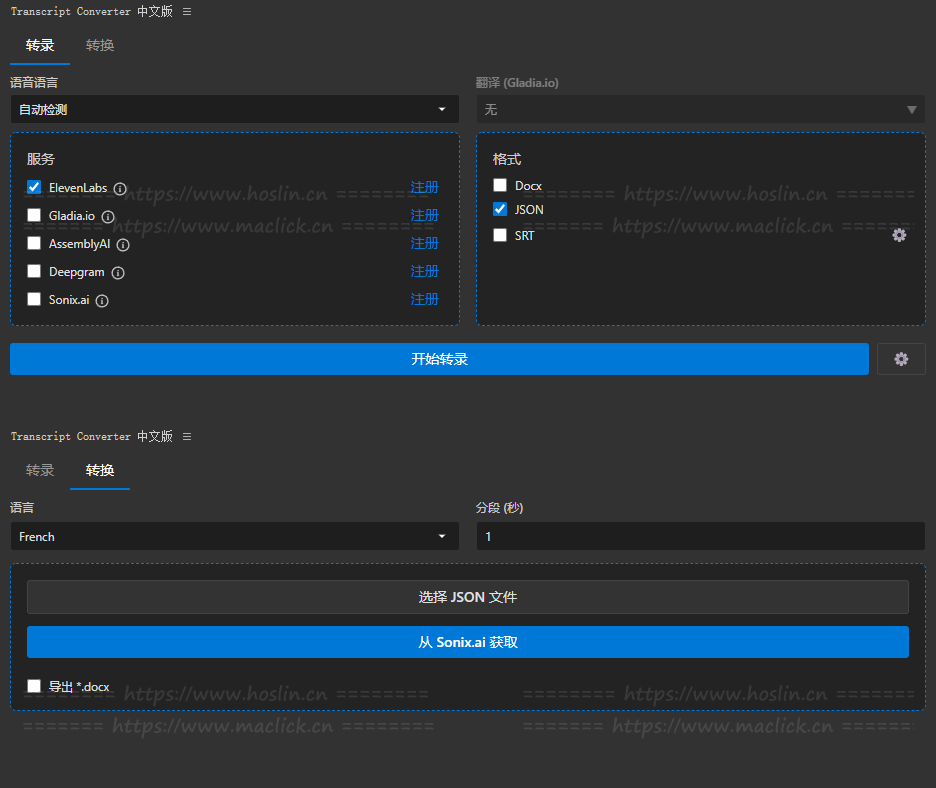This screenshot has height=788, width=936.
Task: Click 选择 JSON 文件 button
Action: coord(468,597)
